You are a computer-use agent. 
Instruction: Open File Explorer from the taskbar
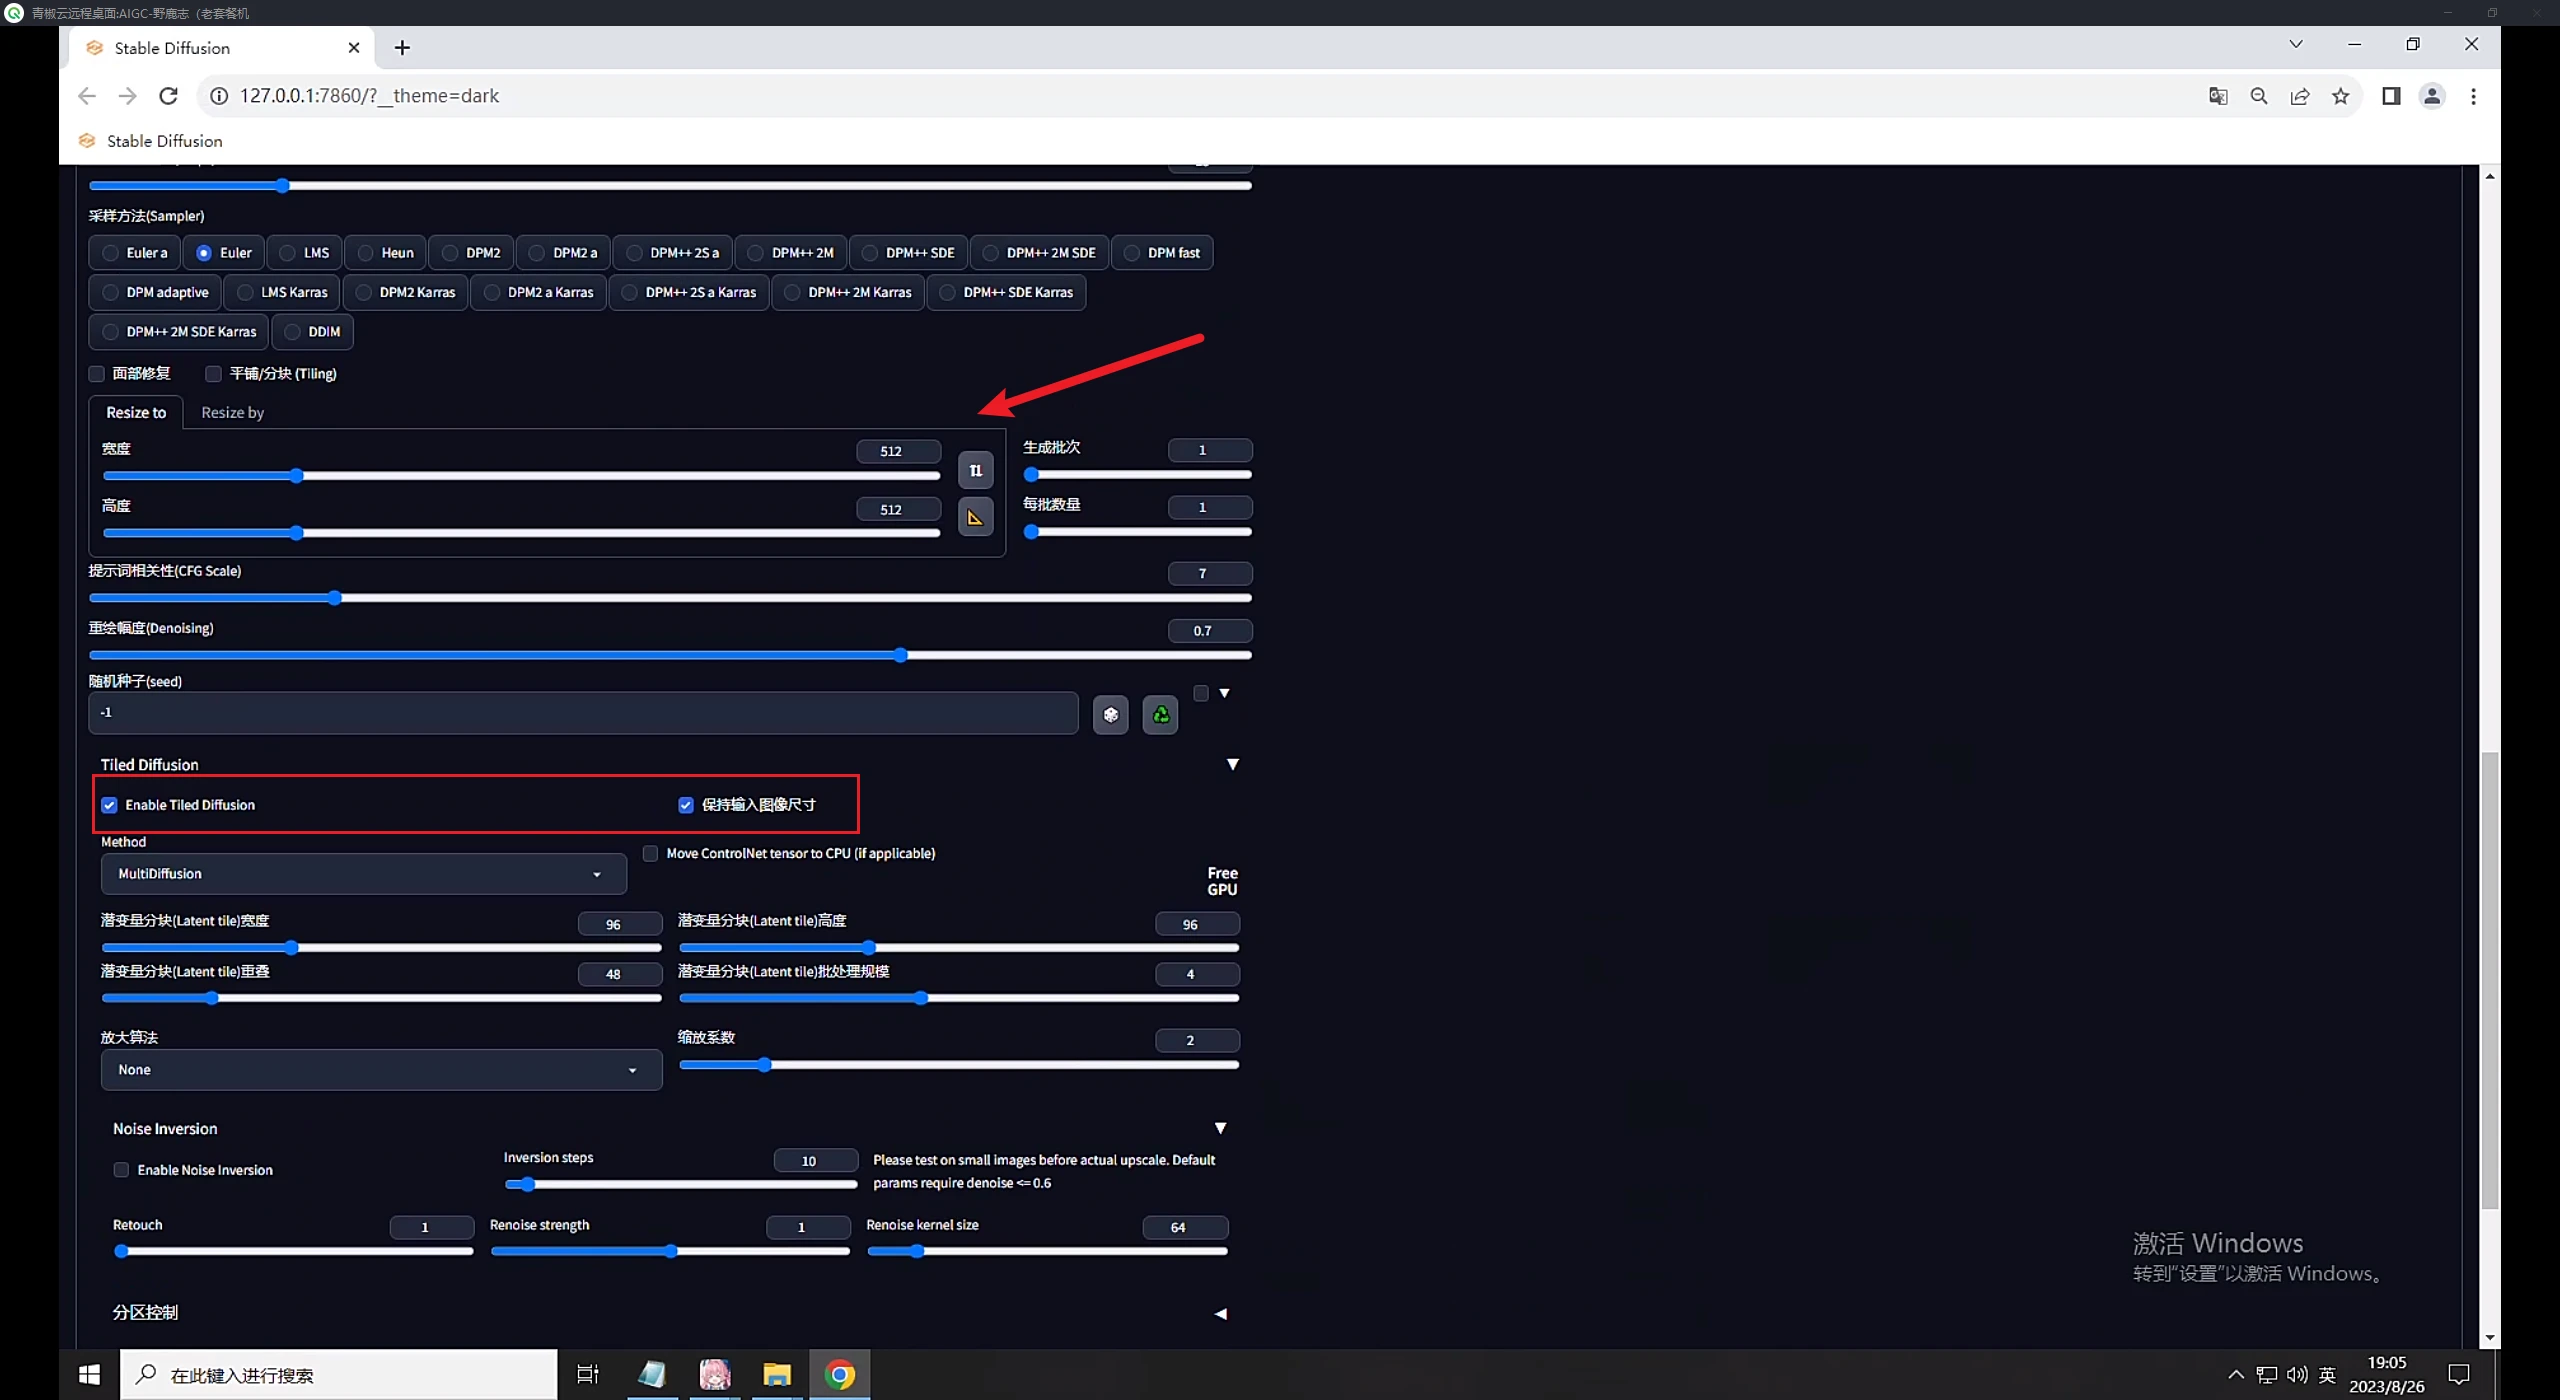[x=776, y=1375]
